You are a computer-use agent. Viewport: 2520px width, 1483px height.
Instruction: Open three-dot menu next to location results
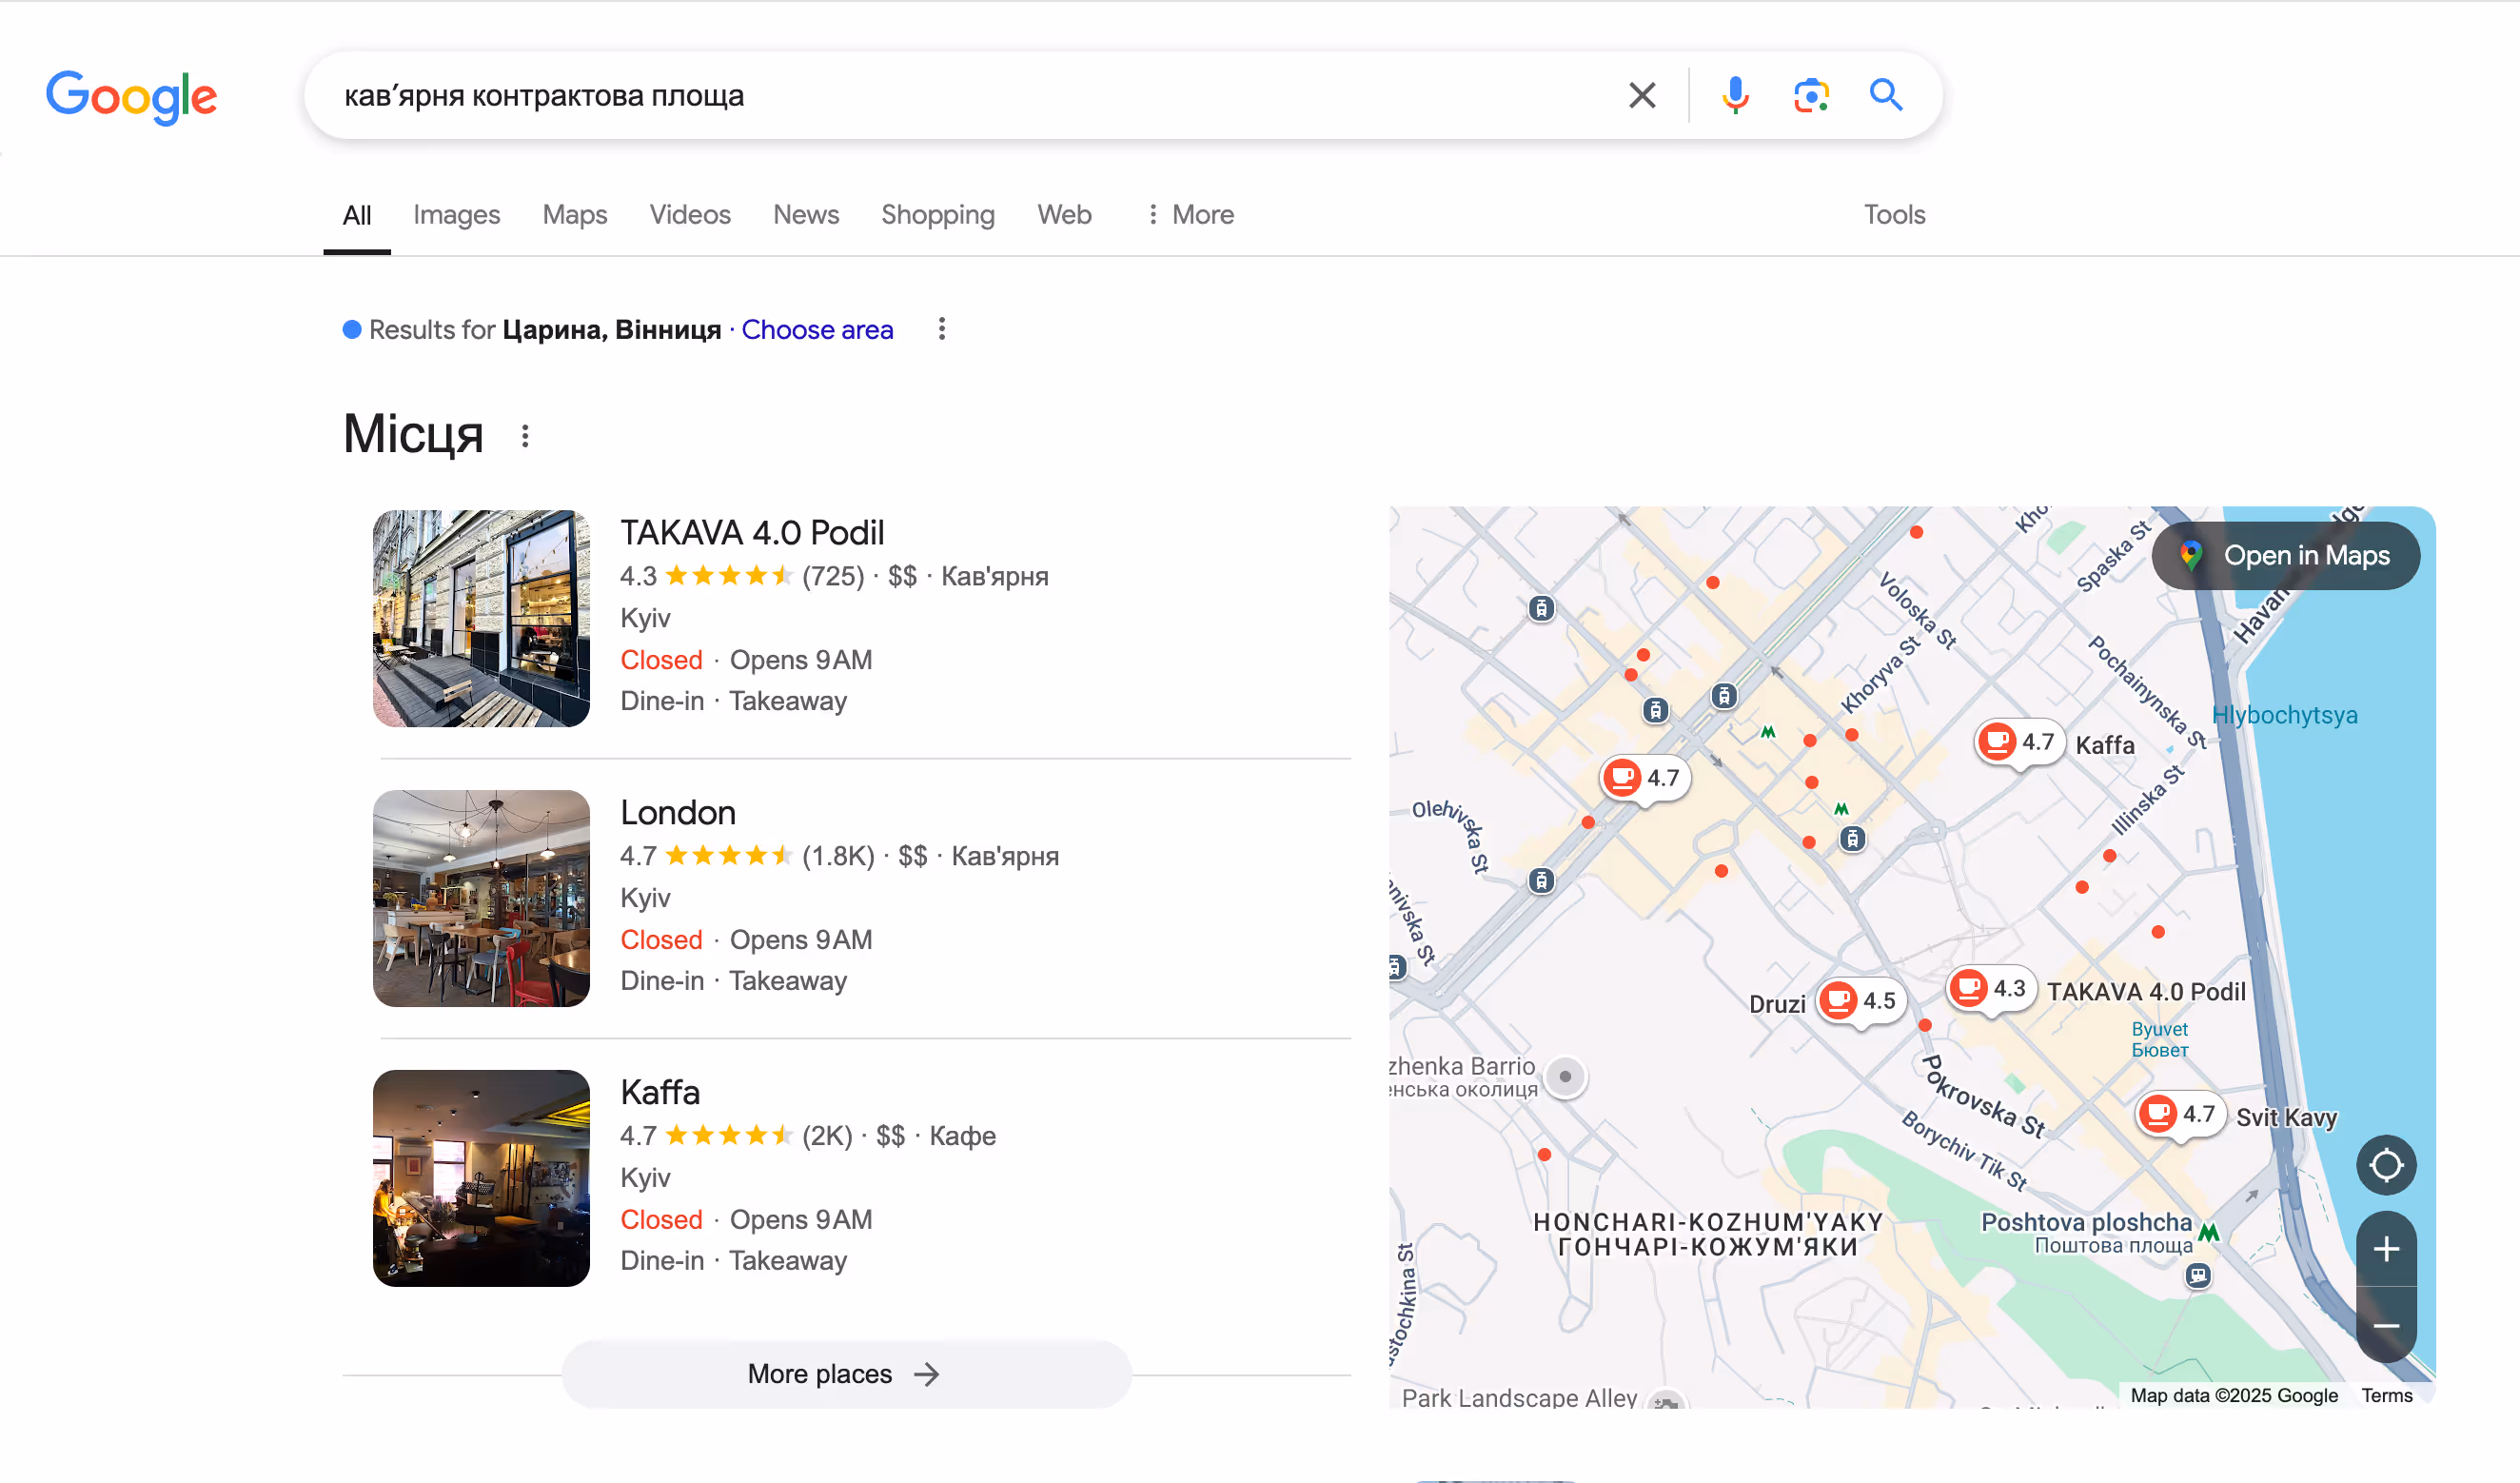point(941,329)
